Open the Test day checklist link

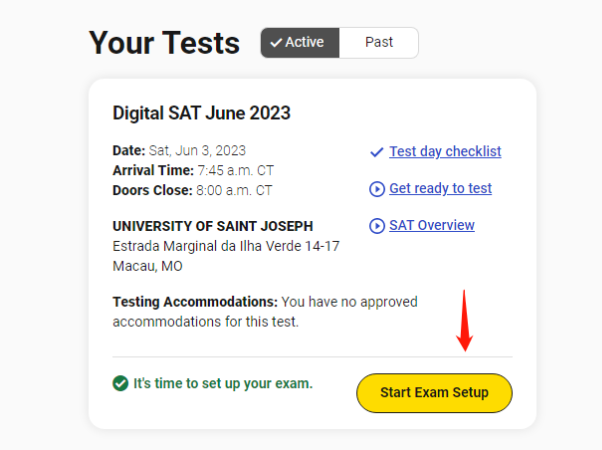[445, 152]
